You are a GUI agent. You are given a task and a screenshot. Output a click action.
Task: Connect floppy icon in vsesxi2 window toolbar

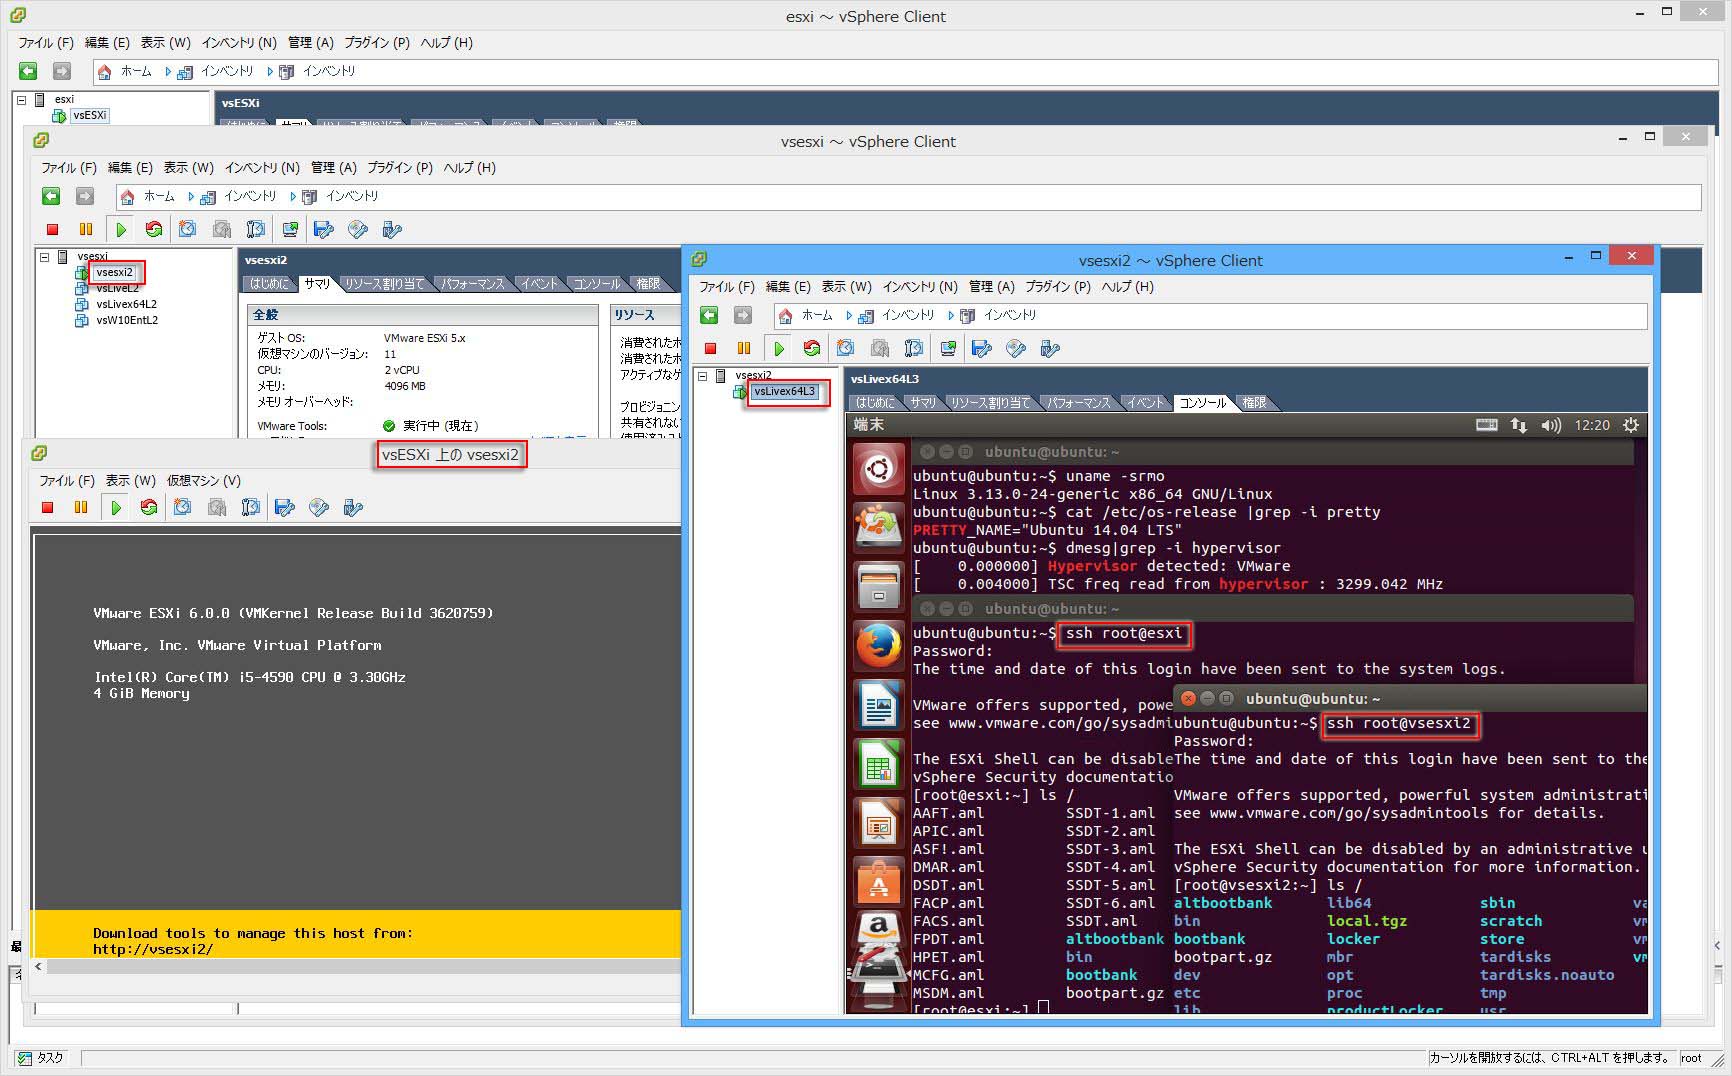click(982, 348)
